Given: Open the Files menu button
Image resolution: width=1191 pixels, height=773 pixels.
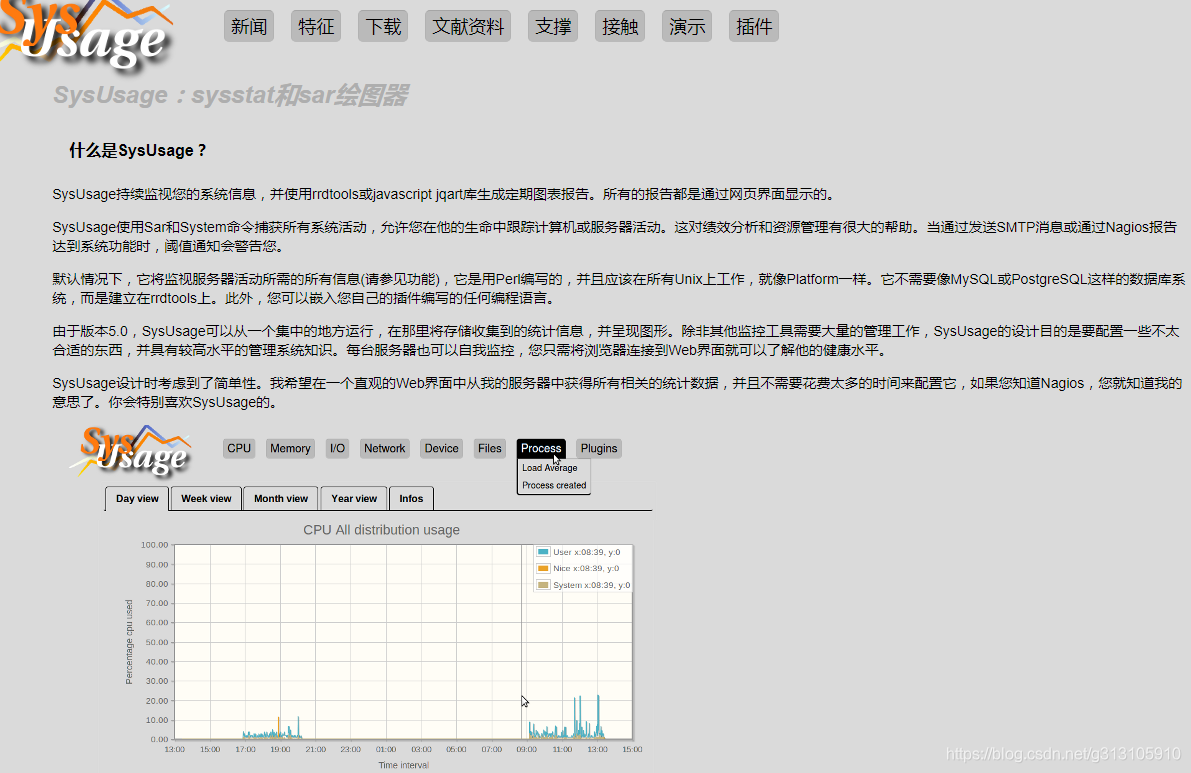Looking at the screenshot, I should coord(489,449).
